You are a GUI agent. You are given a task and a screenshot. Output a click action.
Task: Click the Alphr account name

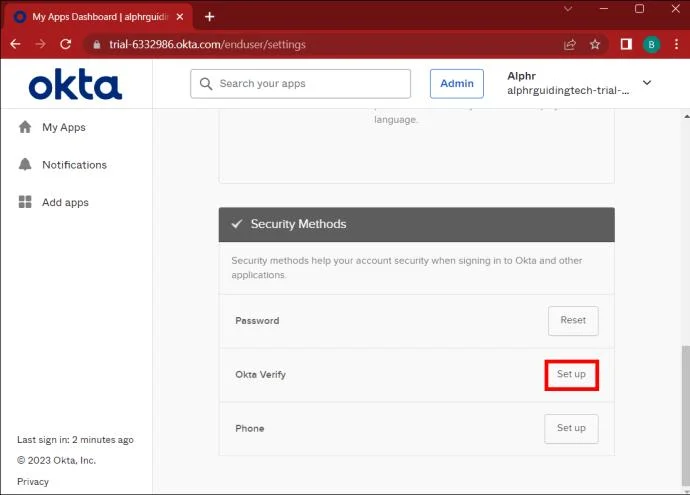click(x=521, y=76)
